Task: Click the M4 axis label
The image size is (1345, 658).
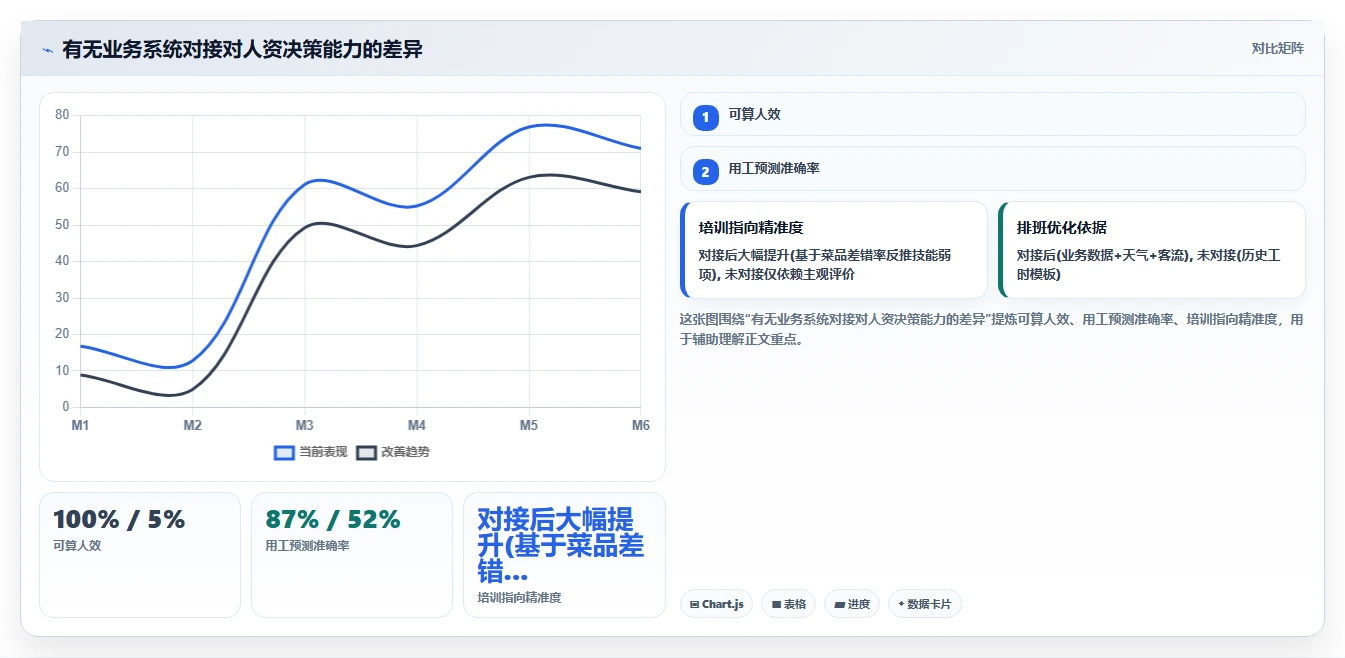Action: pyautogui.click(x=417, y=426)
